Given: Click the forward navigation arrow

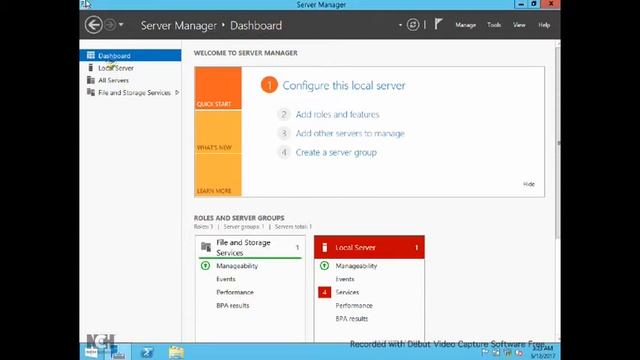Looking at the screenshot, I should [110, 25].
